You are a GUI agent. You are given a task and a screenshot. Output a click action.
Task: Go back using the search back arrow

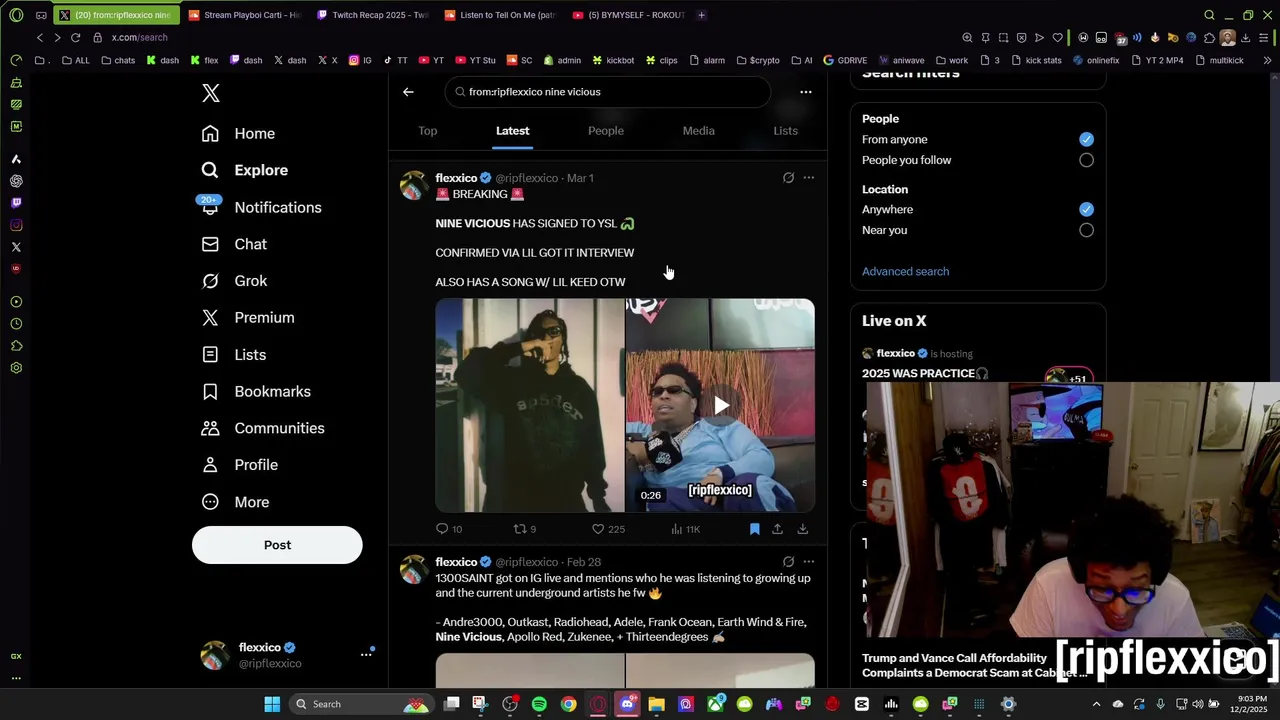408,92
